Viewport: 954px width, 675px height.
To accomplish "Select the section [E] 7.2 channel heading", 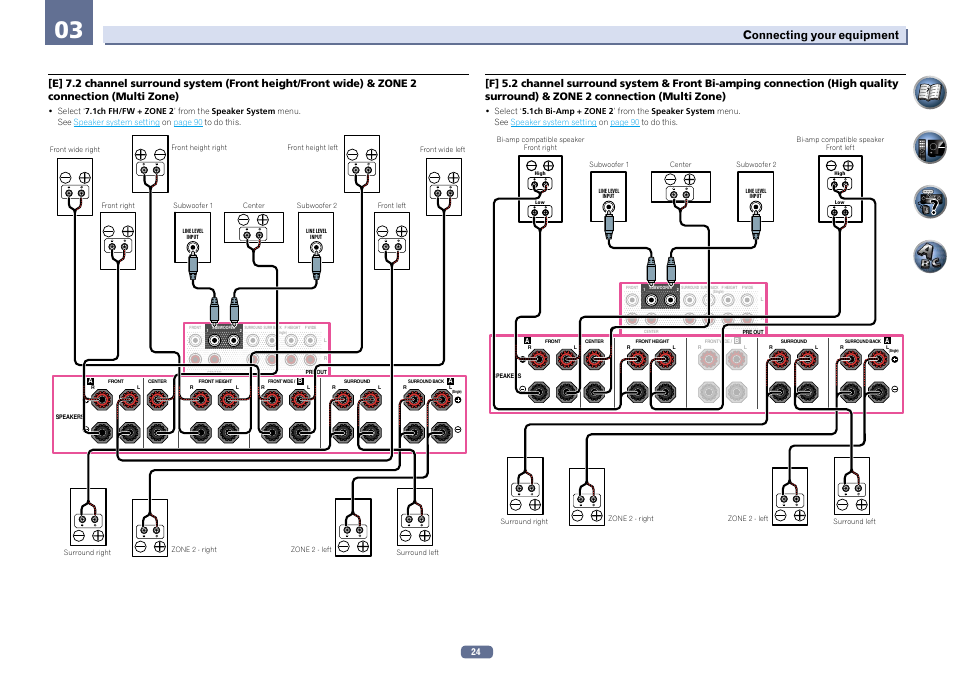I will click(x=232, y=89).
